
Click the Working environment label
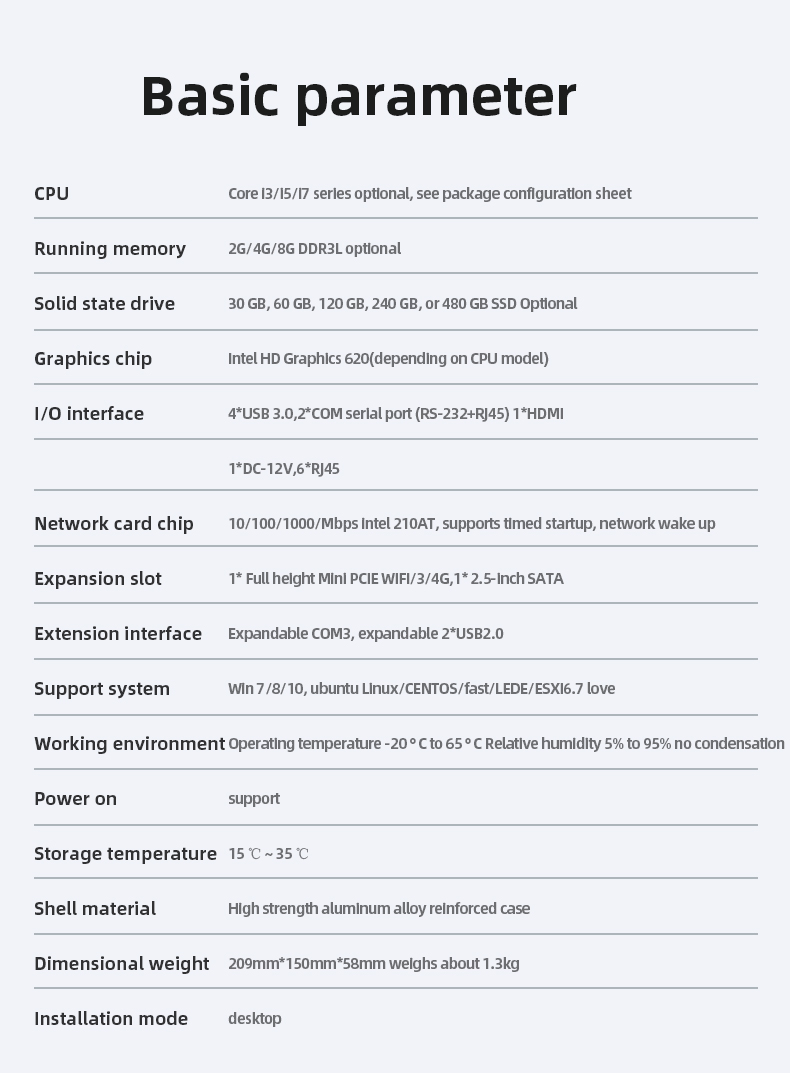pyautogui.click(x=129, y=743)
